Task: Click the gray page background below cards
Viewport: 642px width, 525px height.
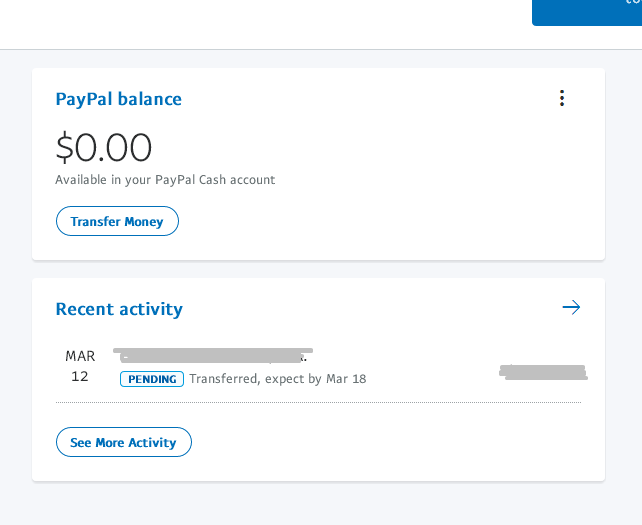Action: pyautogui.click(x=320, y=503)
